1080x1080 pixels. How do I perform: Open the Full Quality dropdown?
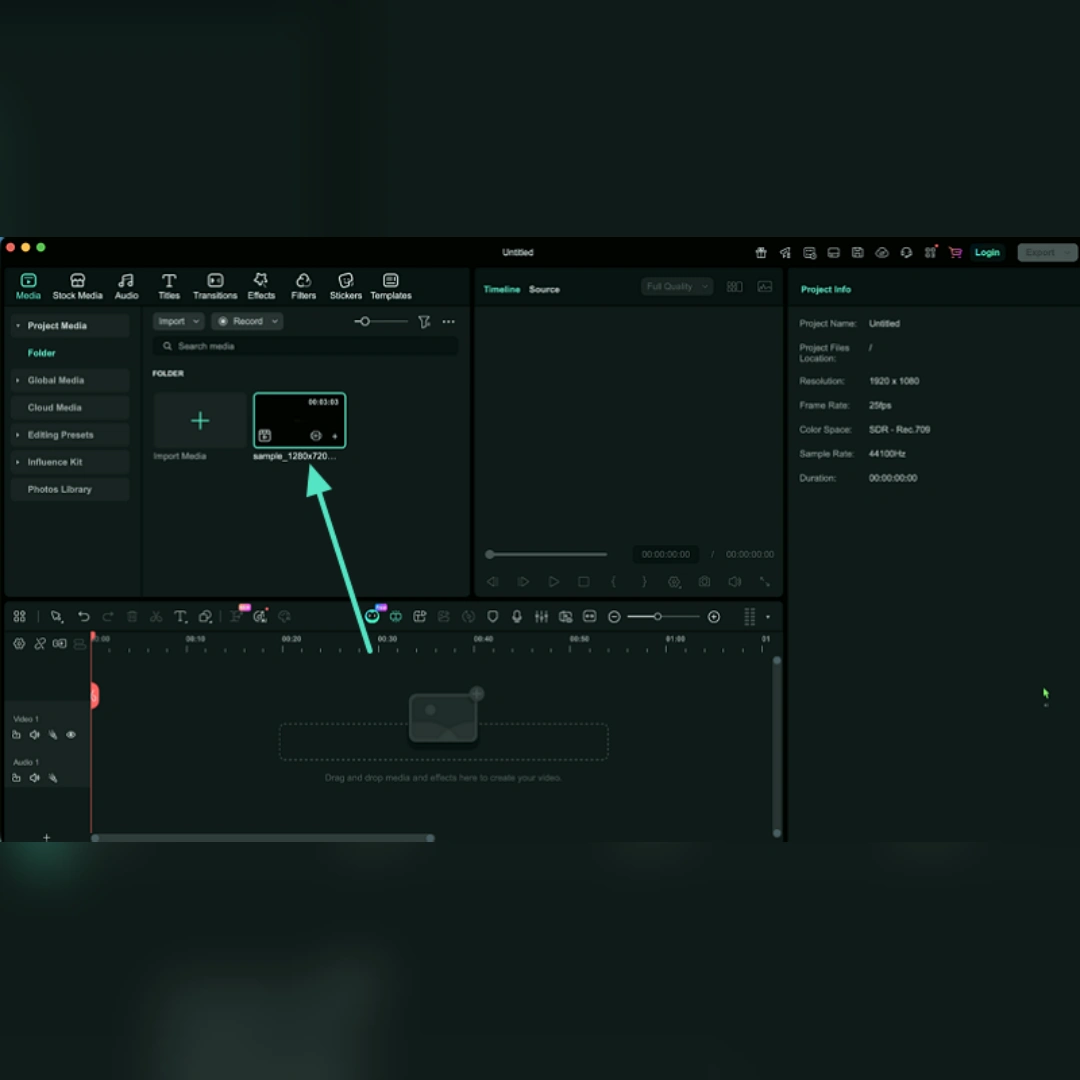(676, 287)
